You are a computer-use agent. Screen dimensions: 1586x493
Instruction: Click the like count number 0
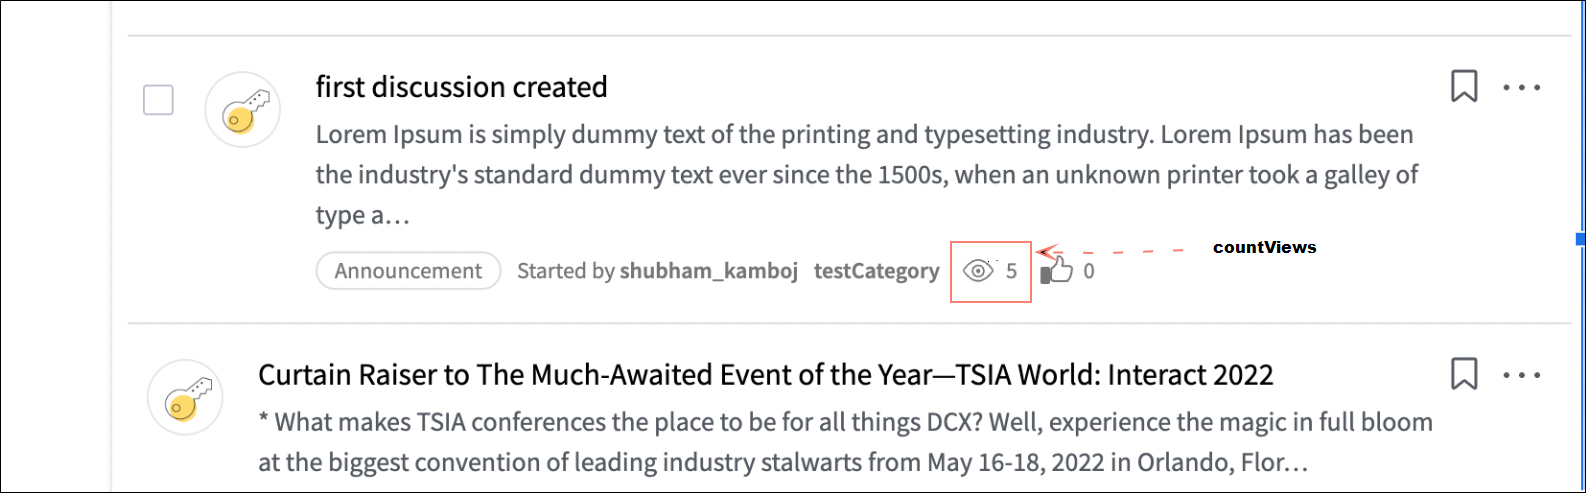(1089, 271)
